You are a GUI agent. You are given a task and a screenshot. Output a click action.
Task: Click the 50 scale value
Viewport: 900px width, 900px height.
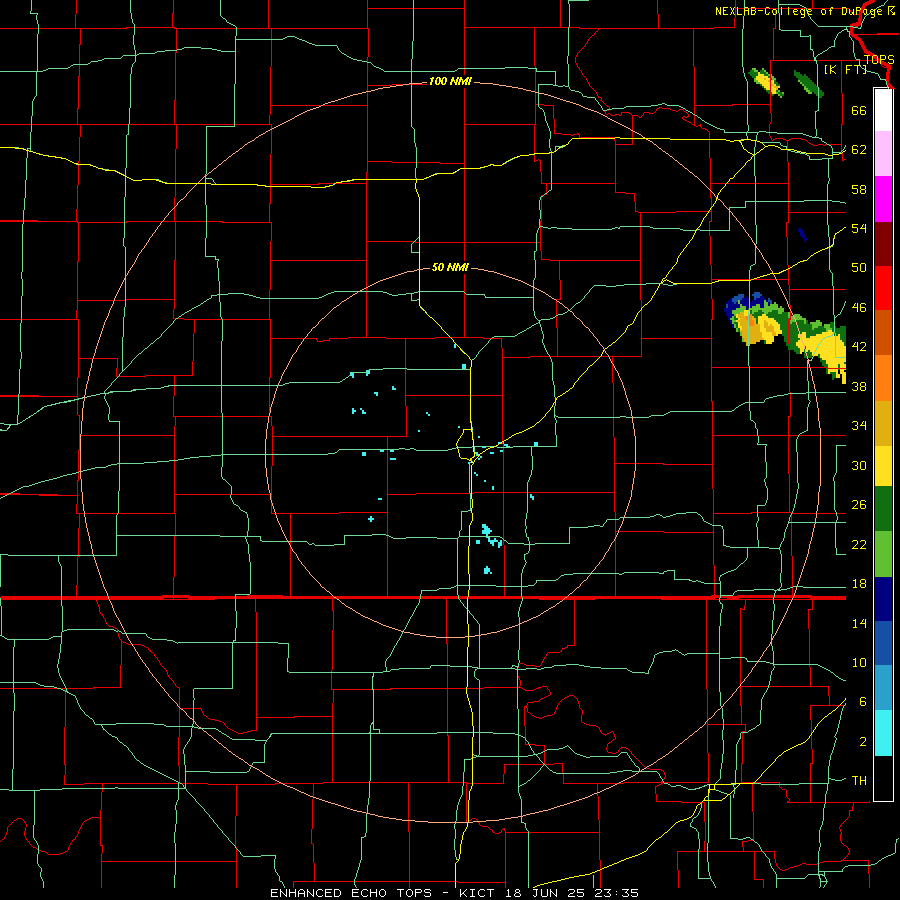tap(859, 268)
